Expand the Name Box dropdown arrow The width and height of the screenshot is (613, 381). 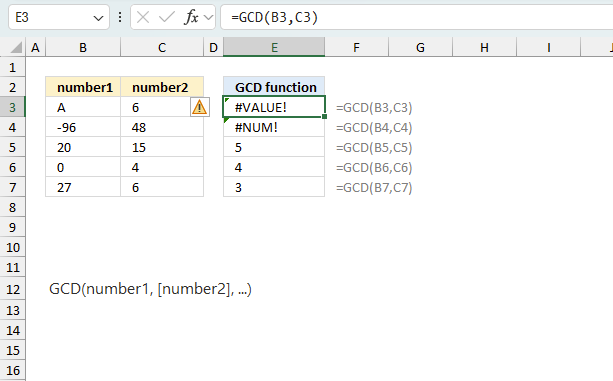[x=98, y=18]
